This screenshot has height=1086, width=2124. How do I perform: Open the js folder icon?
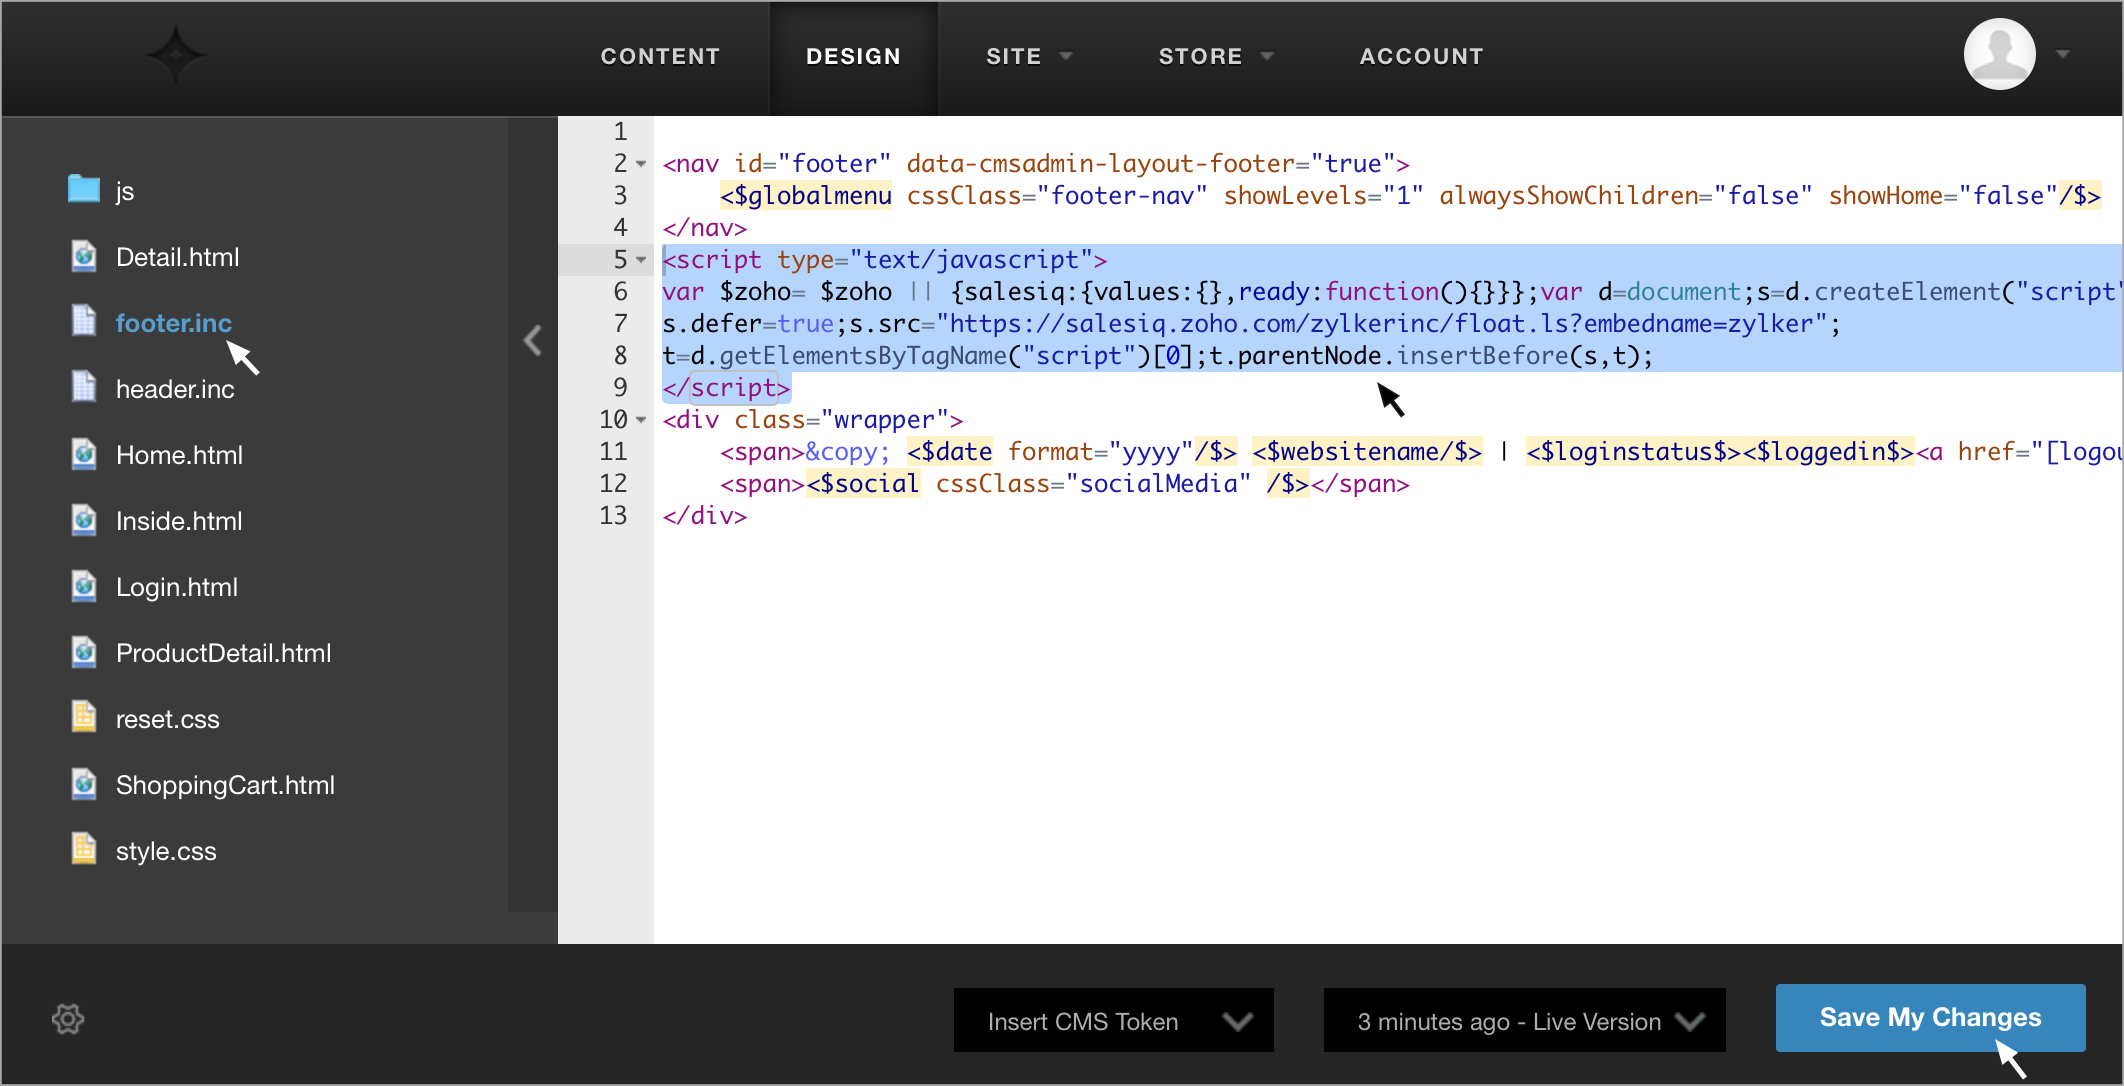pos(84,189)
